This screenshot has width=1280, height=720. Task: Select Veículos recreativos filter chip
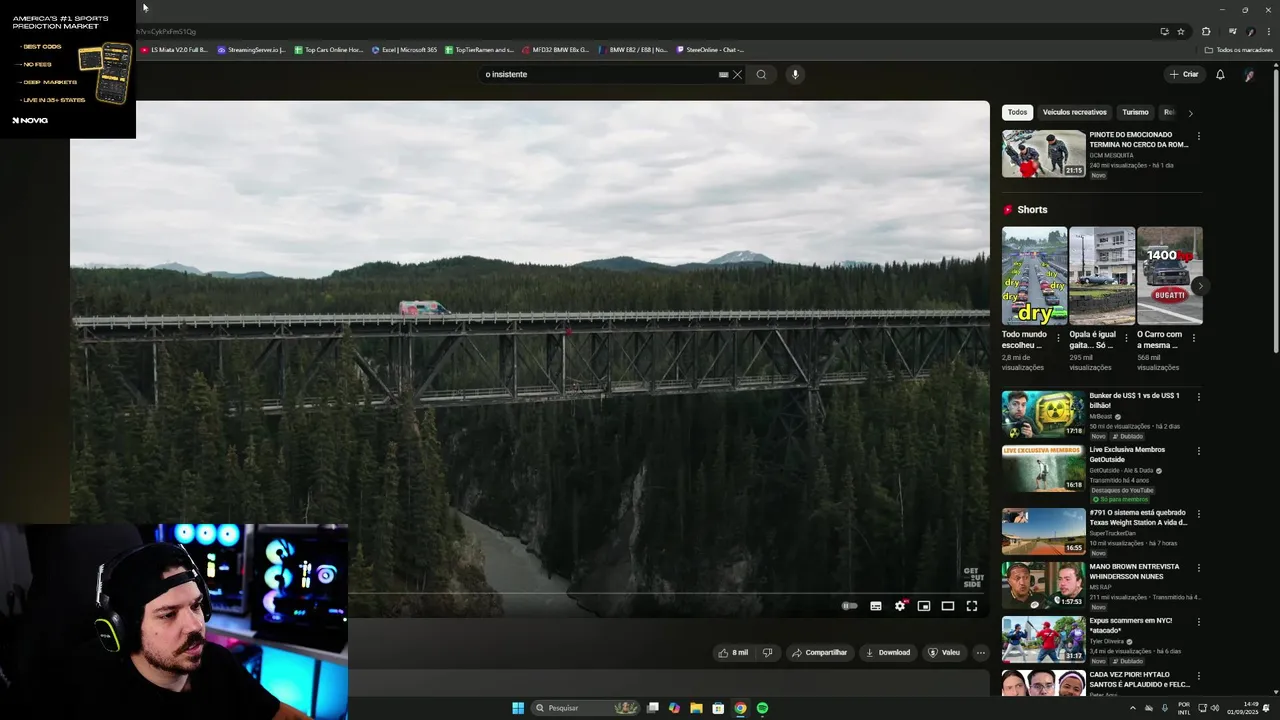click(1075, 112)
